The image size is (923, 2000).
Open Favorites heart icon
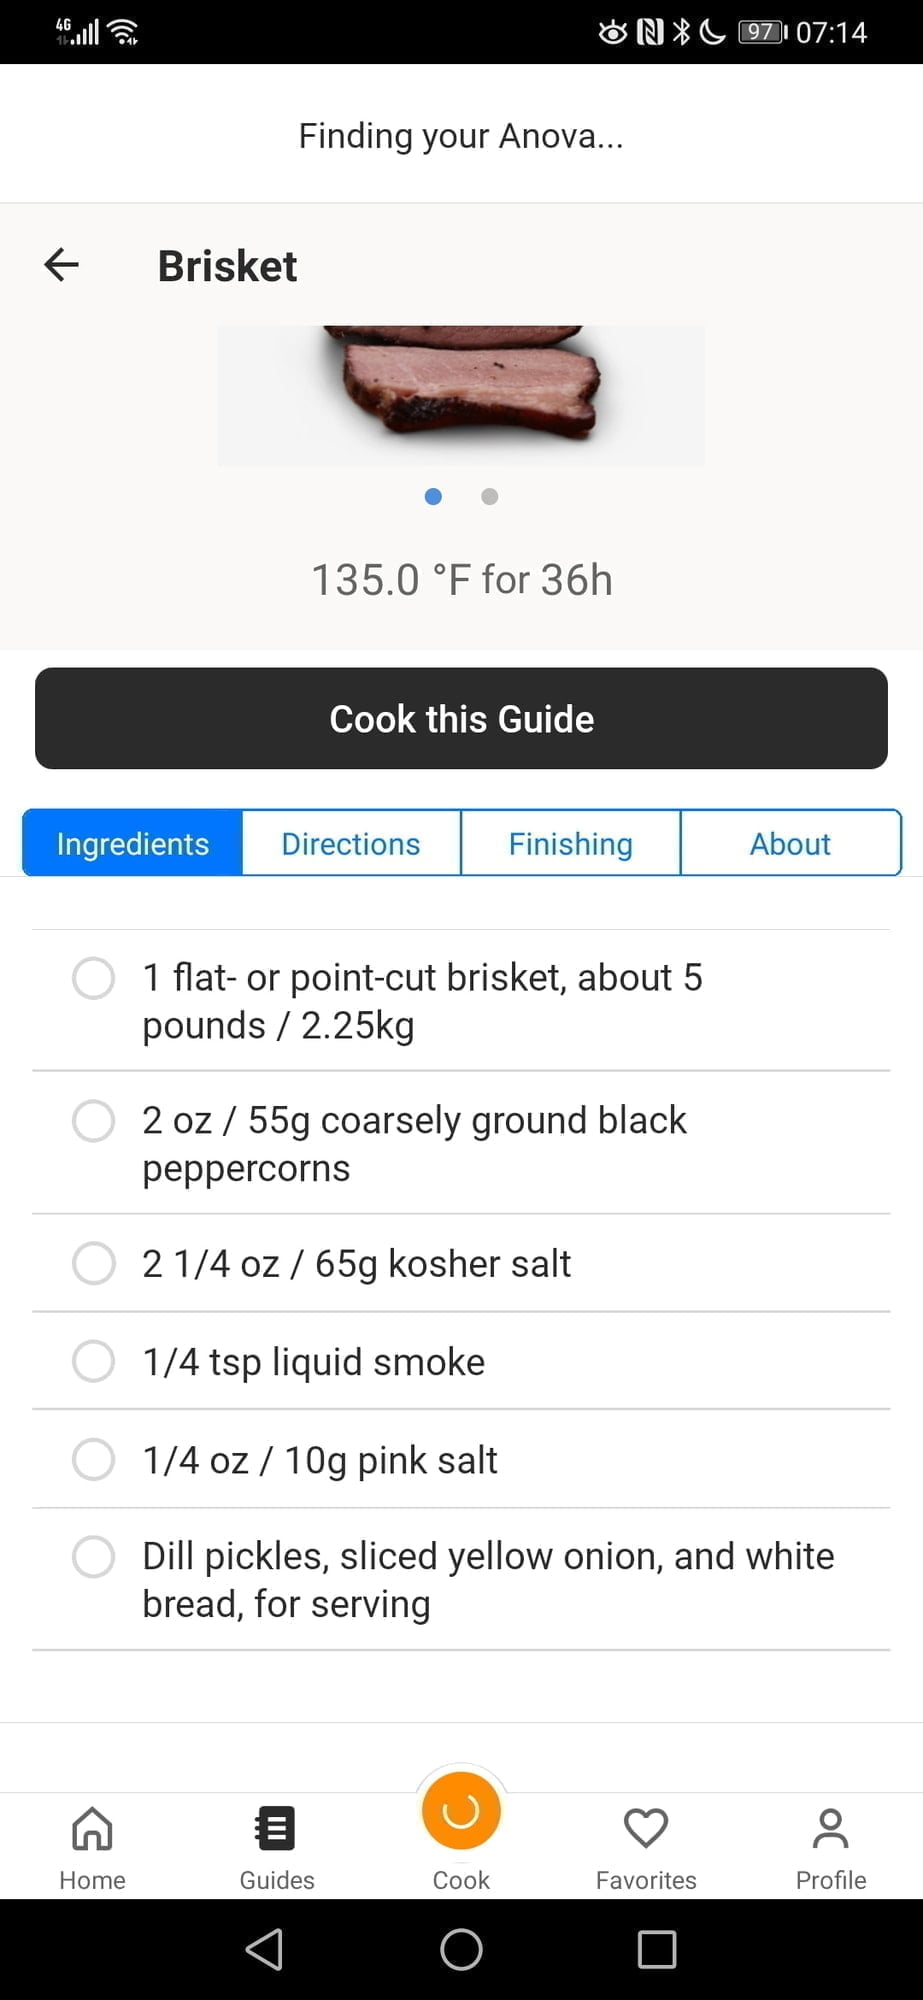[646, 1829]
